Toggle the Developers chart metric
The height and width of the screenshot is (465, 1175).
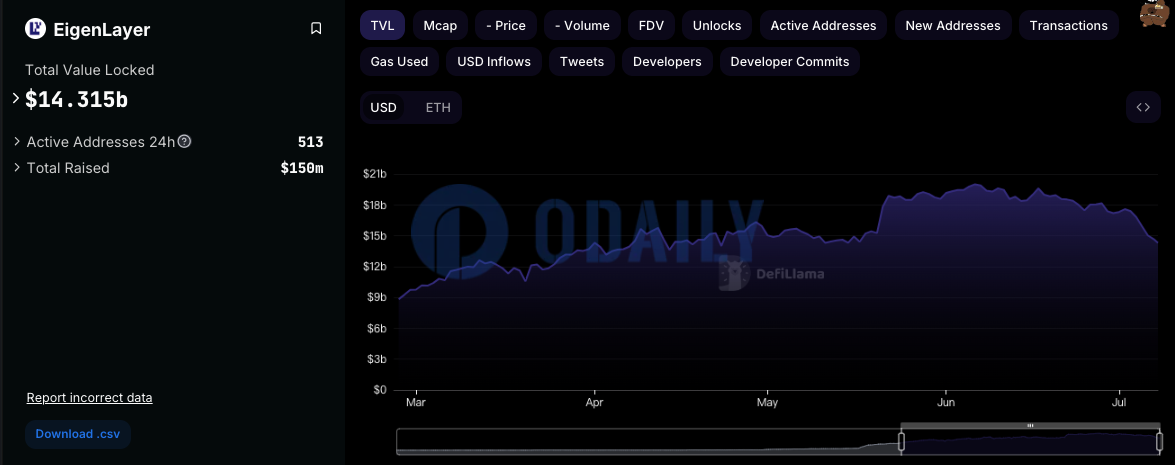667,61
